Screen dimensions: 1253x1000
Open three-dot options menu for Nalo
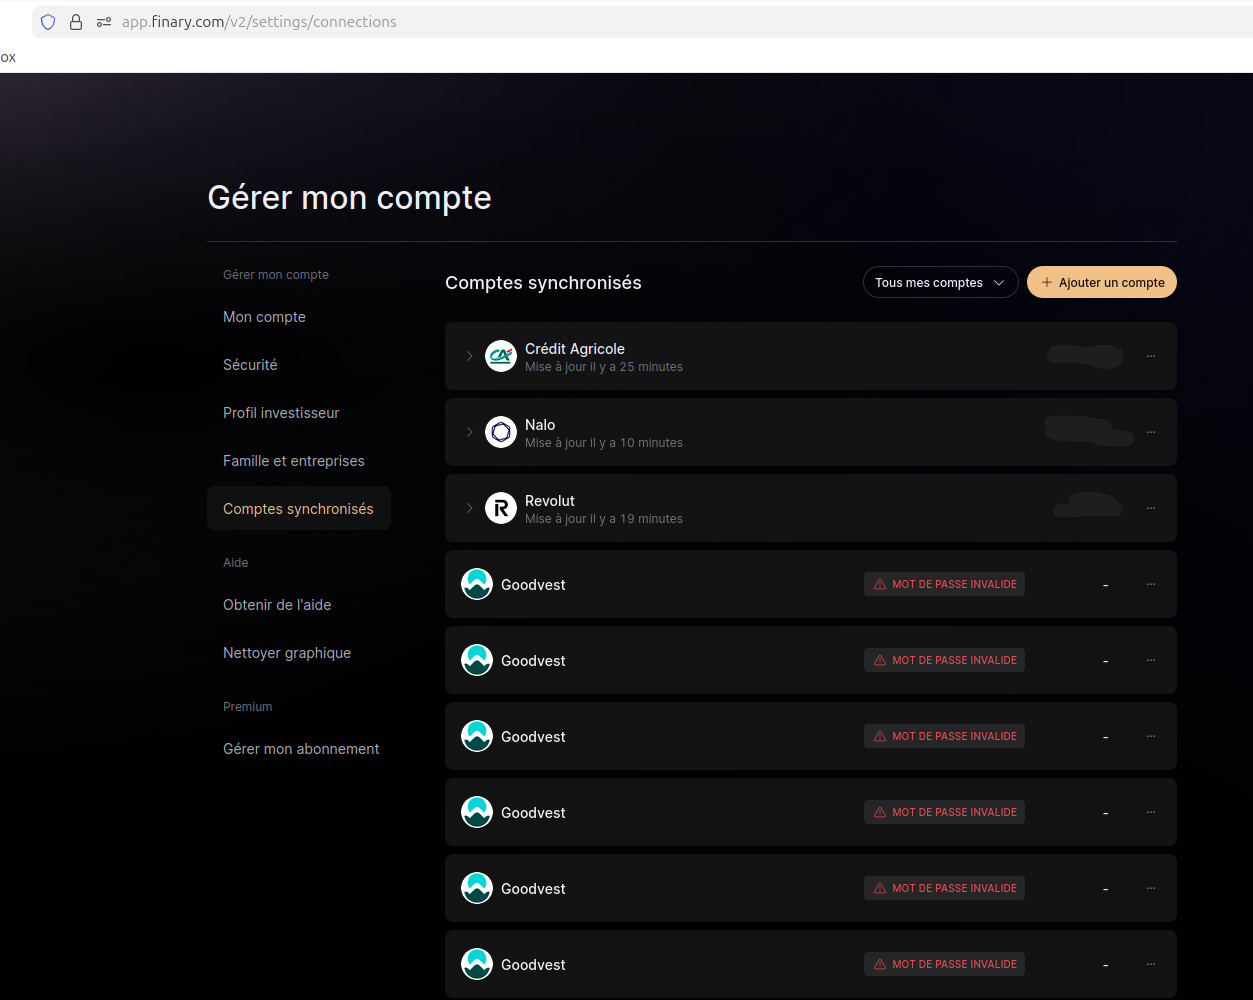(1151, 432)
